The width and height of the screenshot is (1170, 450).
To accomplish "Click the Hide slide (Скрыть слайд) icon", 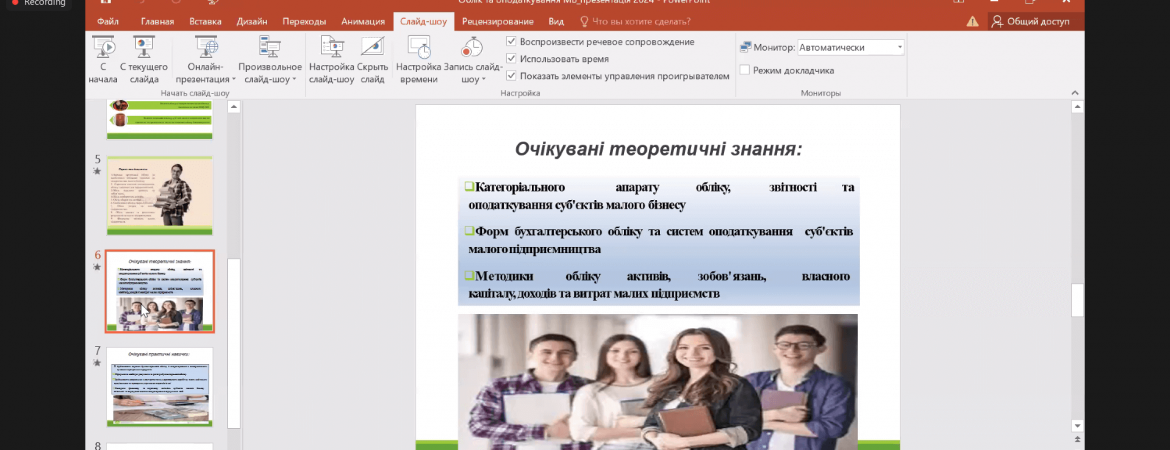I will 372,47.
